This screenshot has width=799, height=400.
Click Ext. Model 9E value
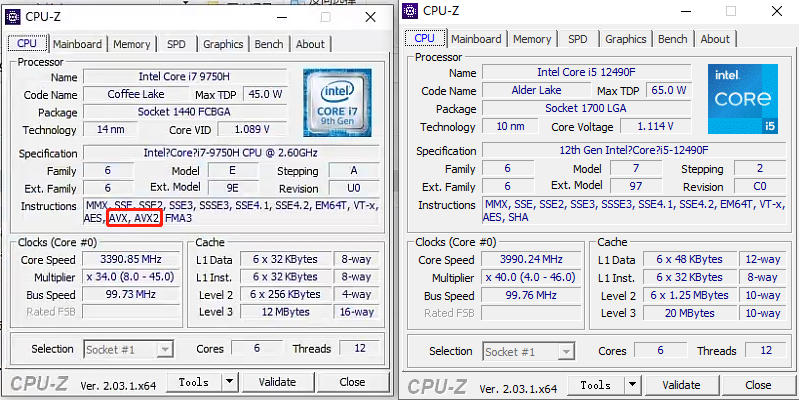(232, 188)
